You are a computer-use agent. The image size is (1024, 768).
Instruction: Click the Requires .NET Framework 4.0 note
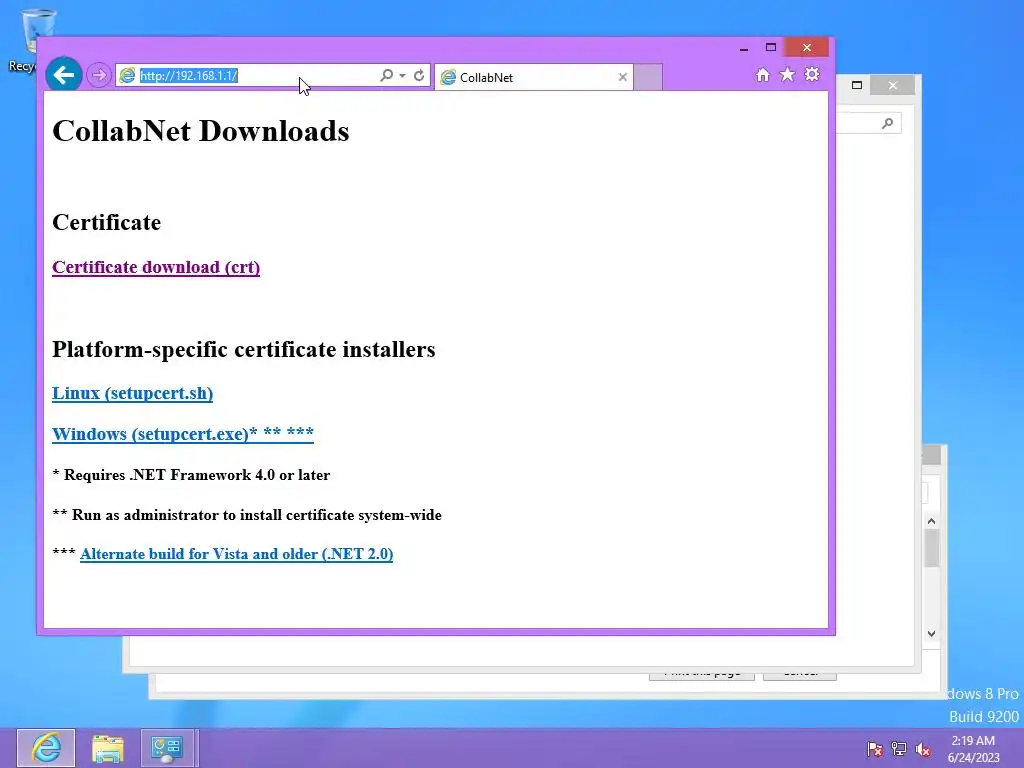[191, 475]
